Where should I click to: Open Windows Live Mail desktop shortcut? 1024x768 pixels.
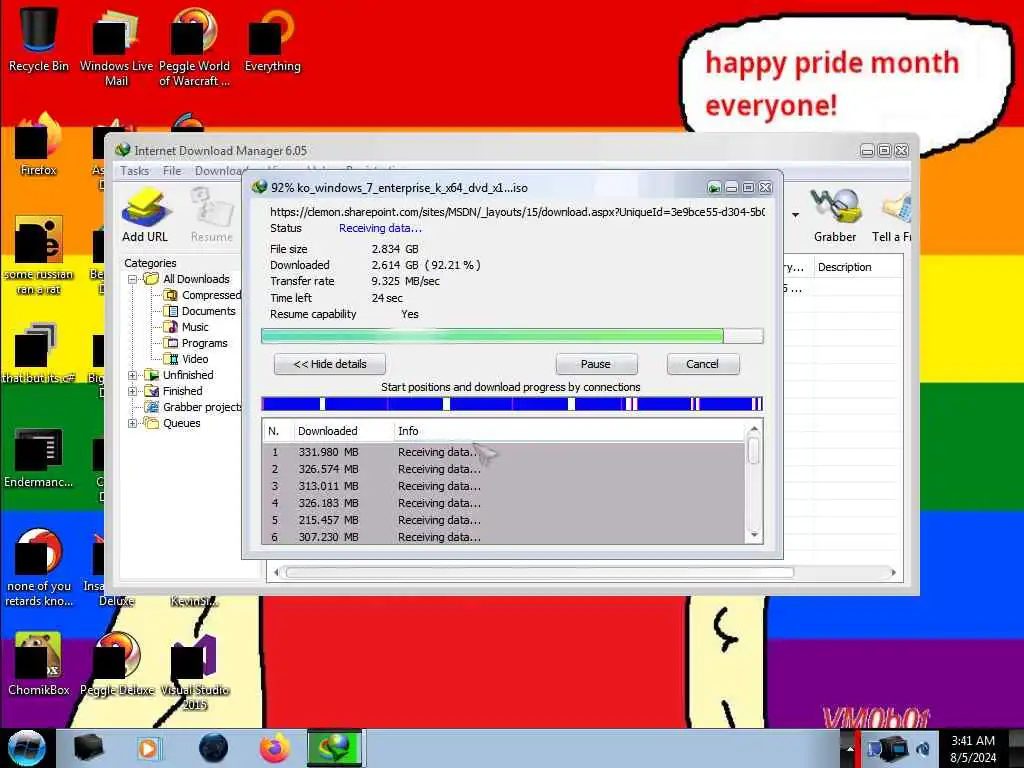[116, 47]
